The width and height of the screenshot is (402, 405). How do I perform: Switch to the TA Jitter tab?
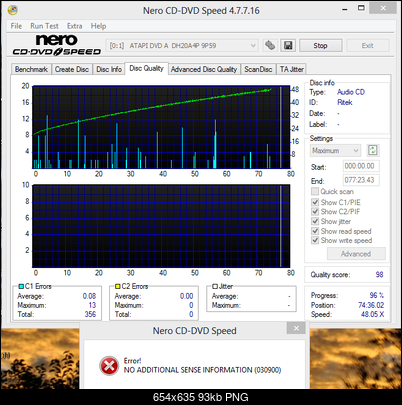click(292, 69)
